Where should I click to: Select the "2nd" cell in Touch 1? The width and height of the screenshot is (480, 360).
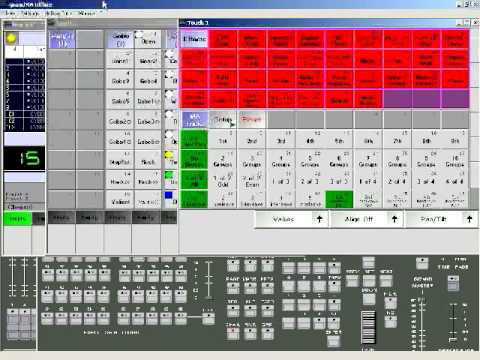[252, 139]
